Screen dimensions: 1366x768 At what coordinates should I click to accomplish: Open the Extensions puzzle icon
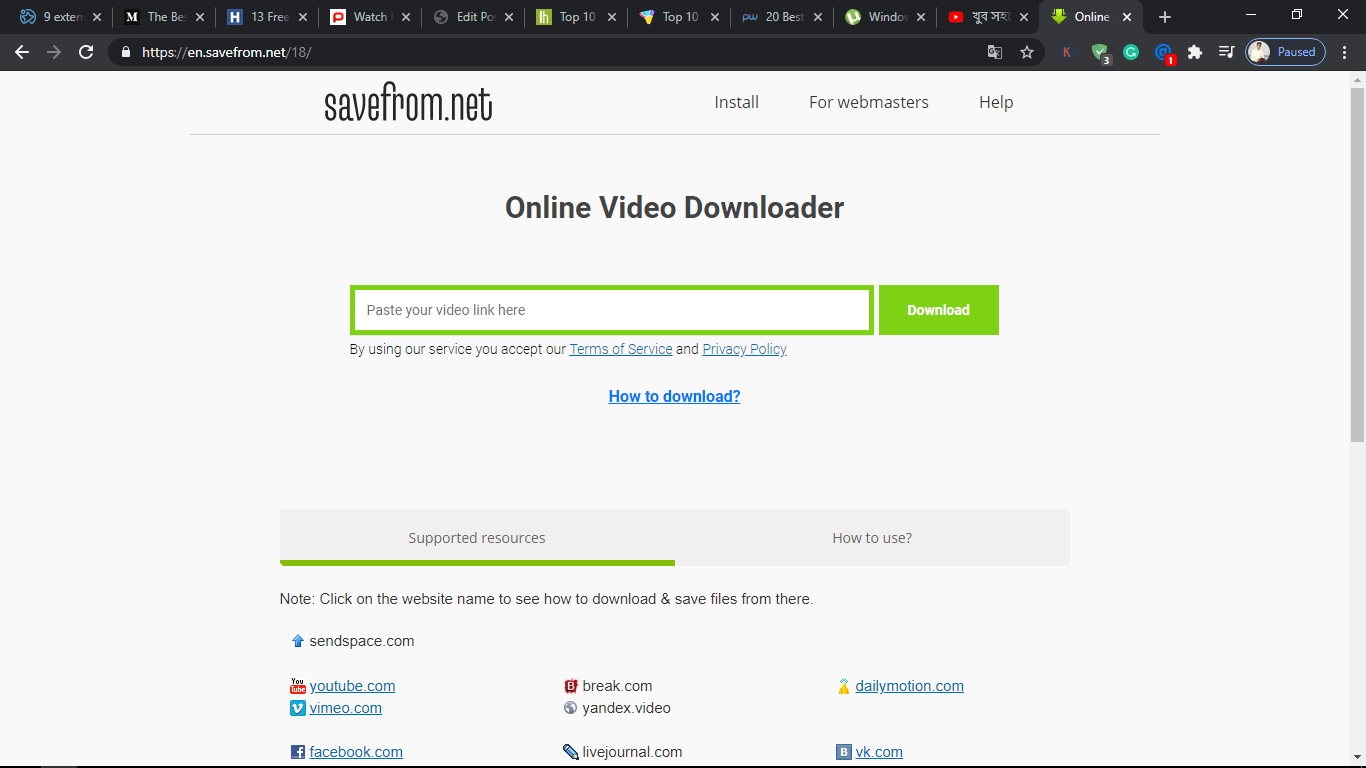point(1195,52)
